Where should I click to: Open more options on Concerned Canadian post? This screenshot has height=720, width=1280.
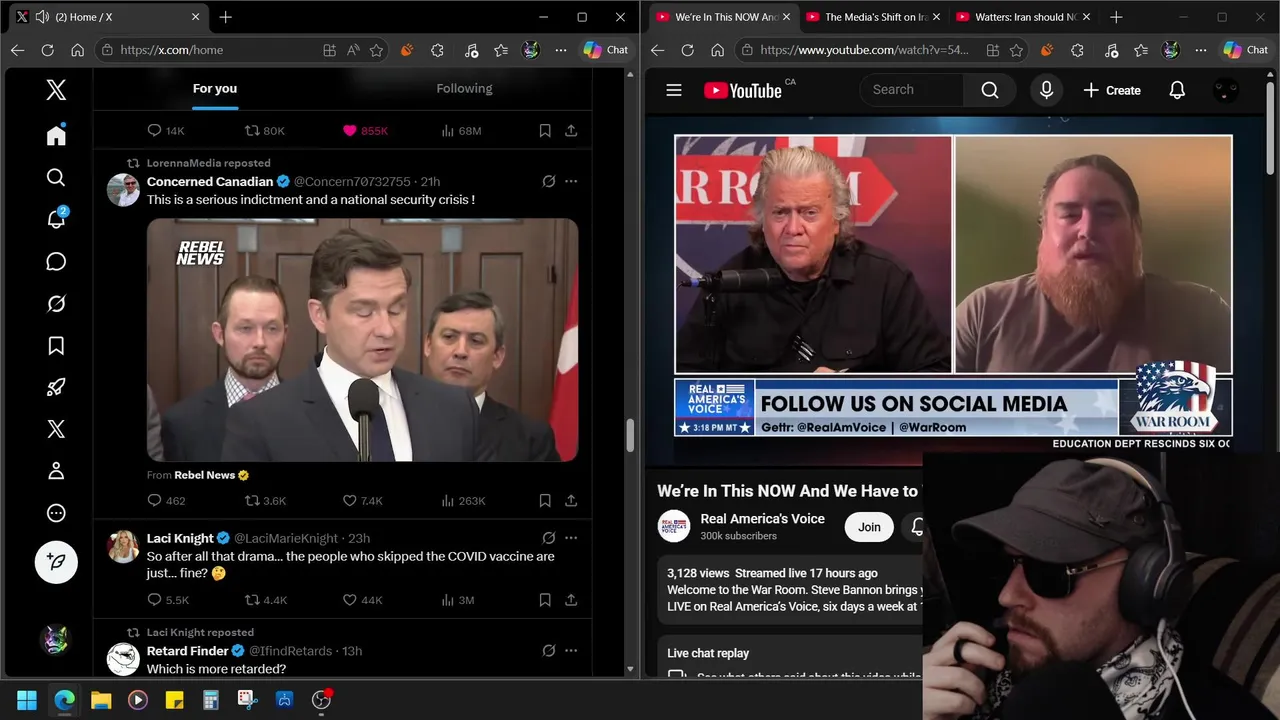tap(571, 182)
